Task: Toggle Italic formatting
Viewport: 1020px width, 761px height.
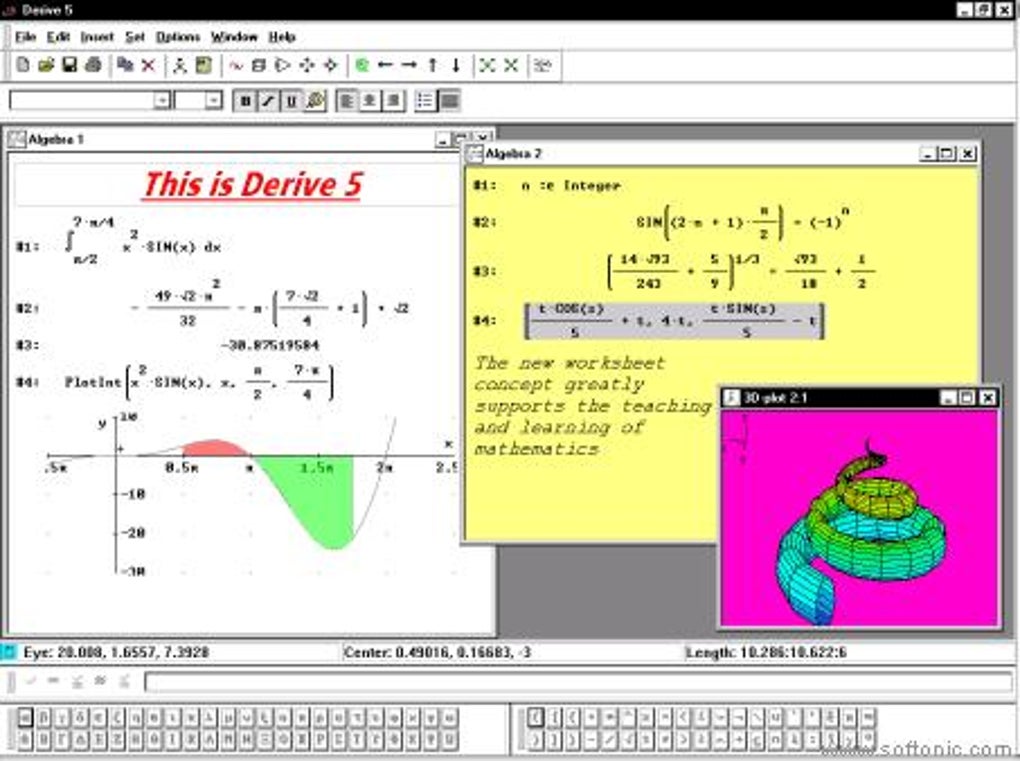Action: click(269, 101)
